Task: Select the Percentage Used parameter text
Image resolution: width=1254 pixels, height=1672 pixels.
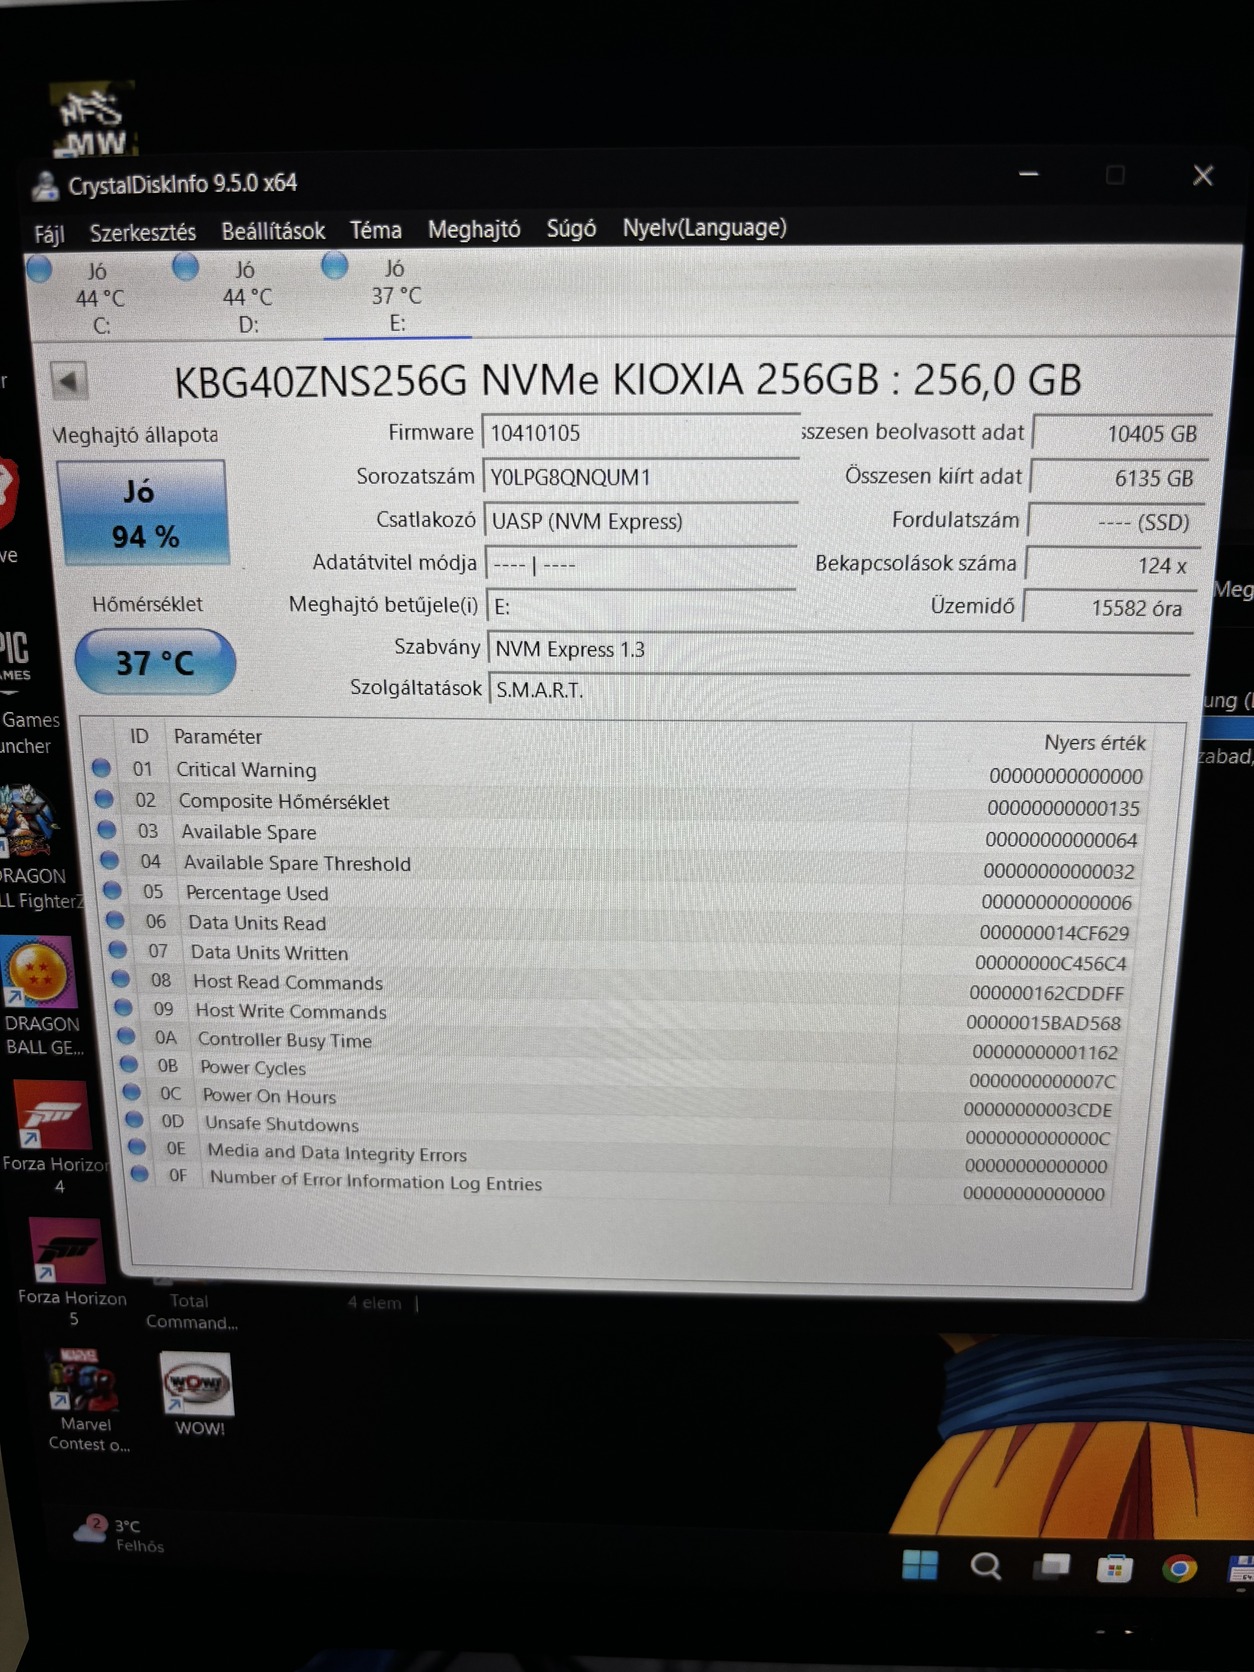Action: [x=257, y=892]
